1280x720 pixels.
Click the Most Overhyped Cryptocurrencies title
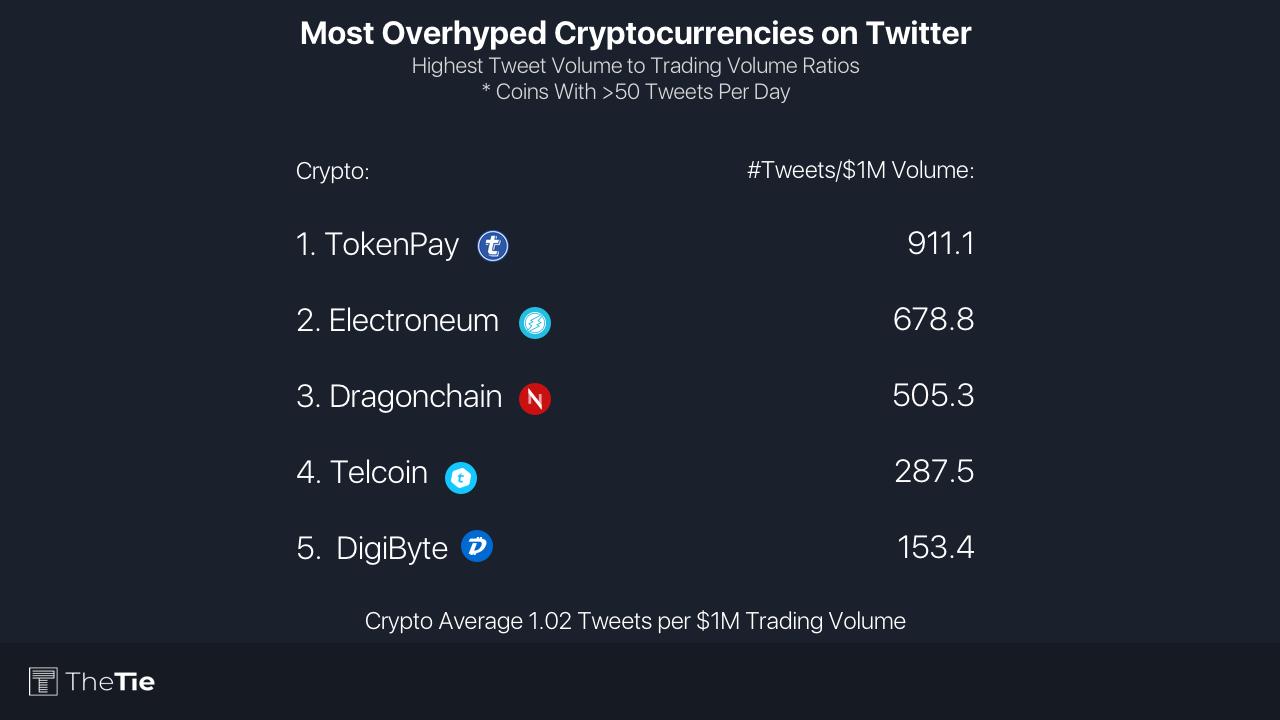point(636,33)
